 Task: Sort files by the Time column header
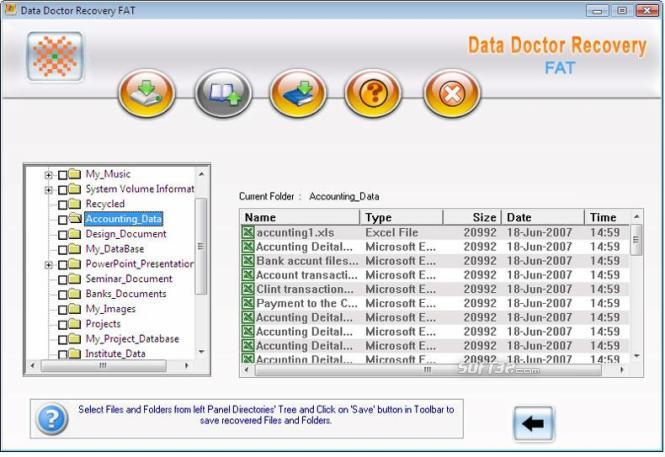pyautogui.click(x=607, y=217)
